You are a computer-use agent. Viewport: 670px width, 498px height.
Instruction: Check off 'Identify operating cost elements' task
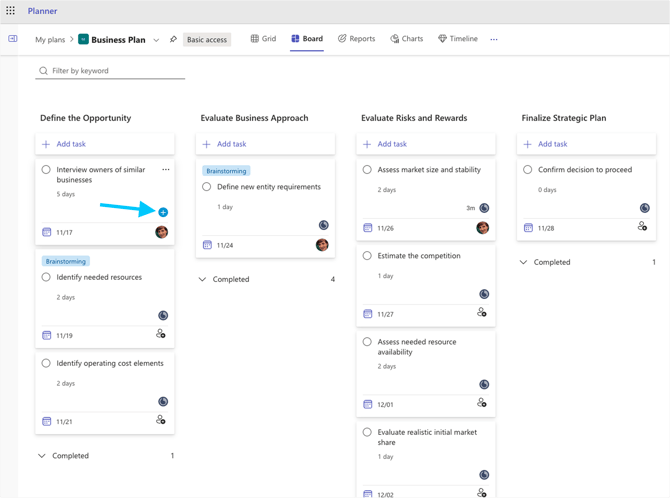click(46, 363)
